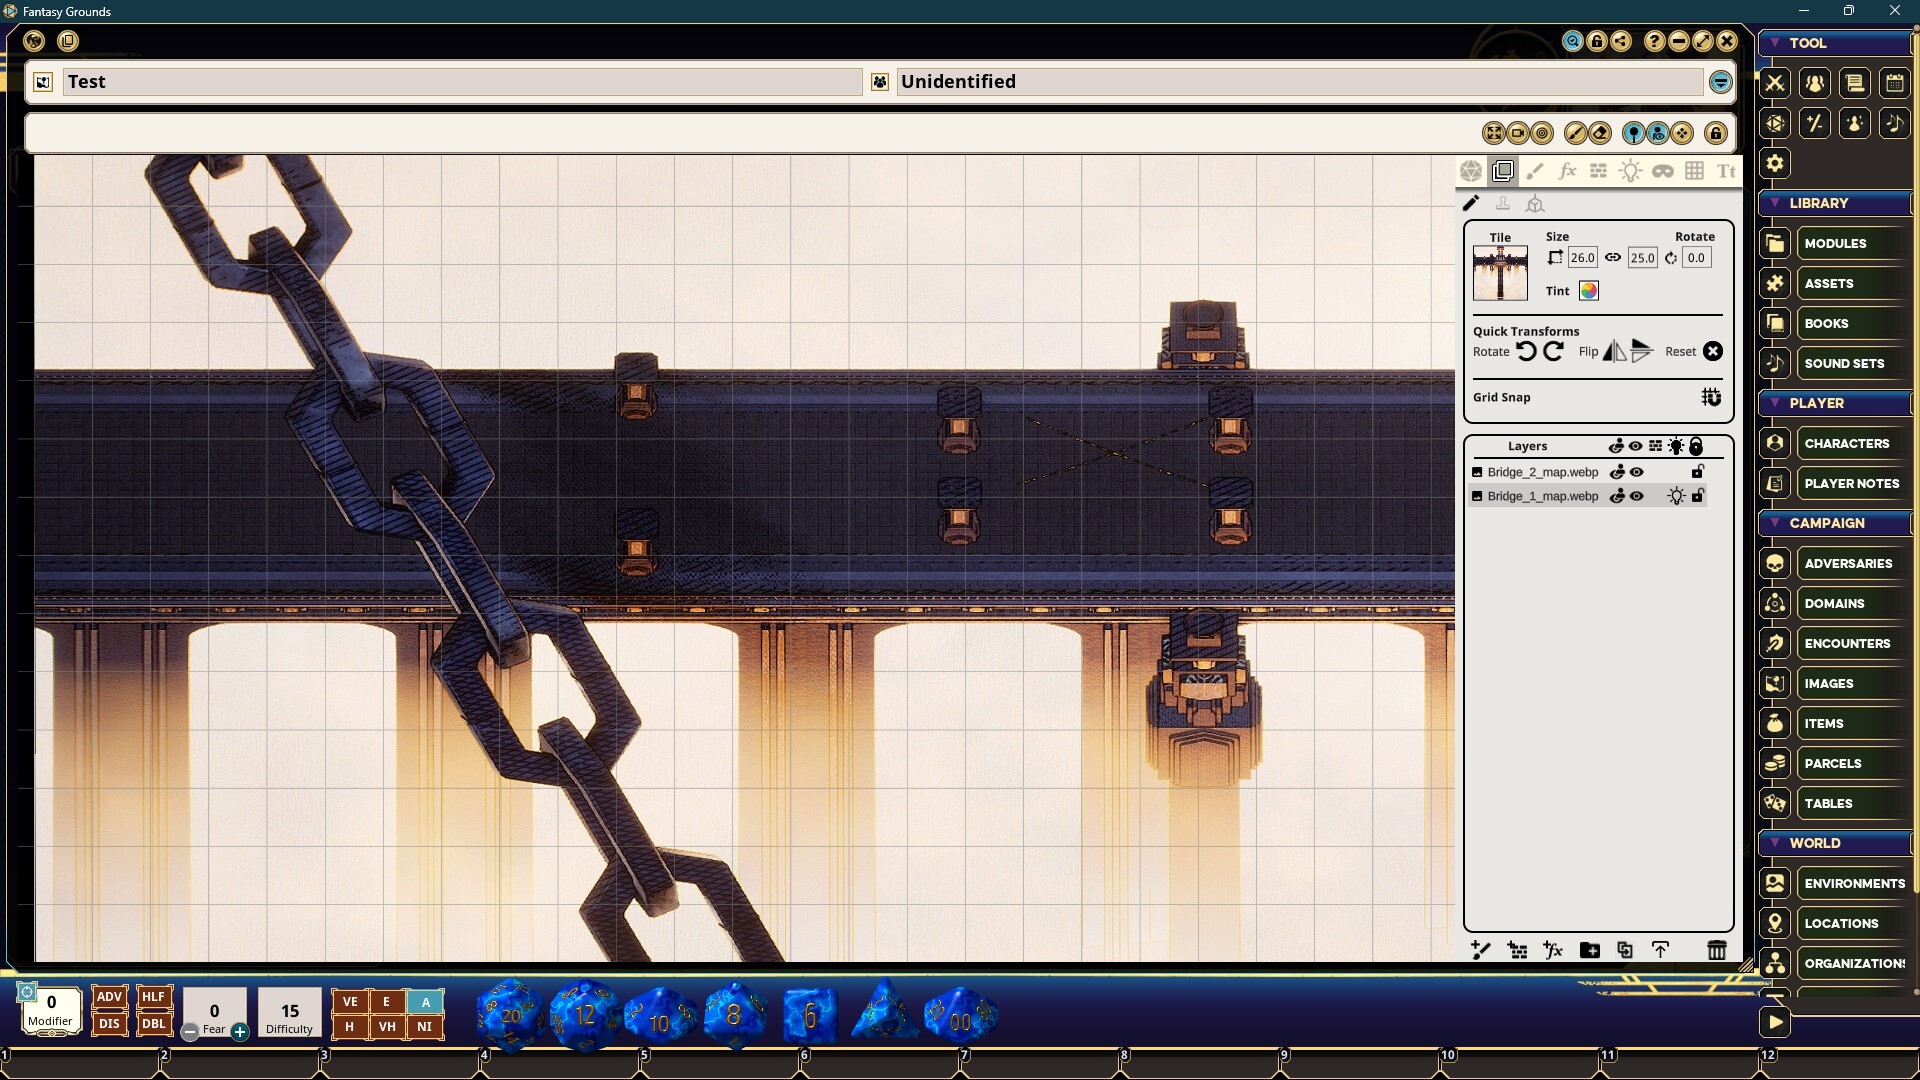Open the lighting tools tab

point(1630,171)
